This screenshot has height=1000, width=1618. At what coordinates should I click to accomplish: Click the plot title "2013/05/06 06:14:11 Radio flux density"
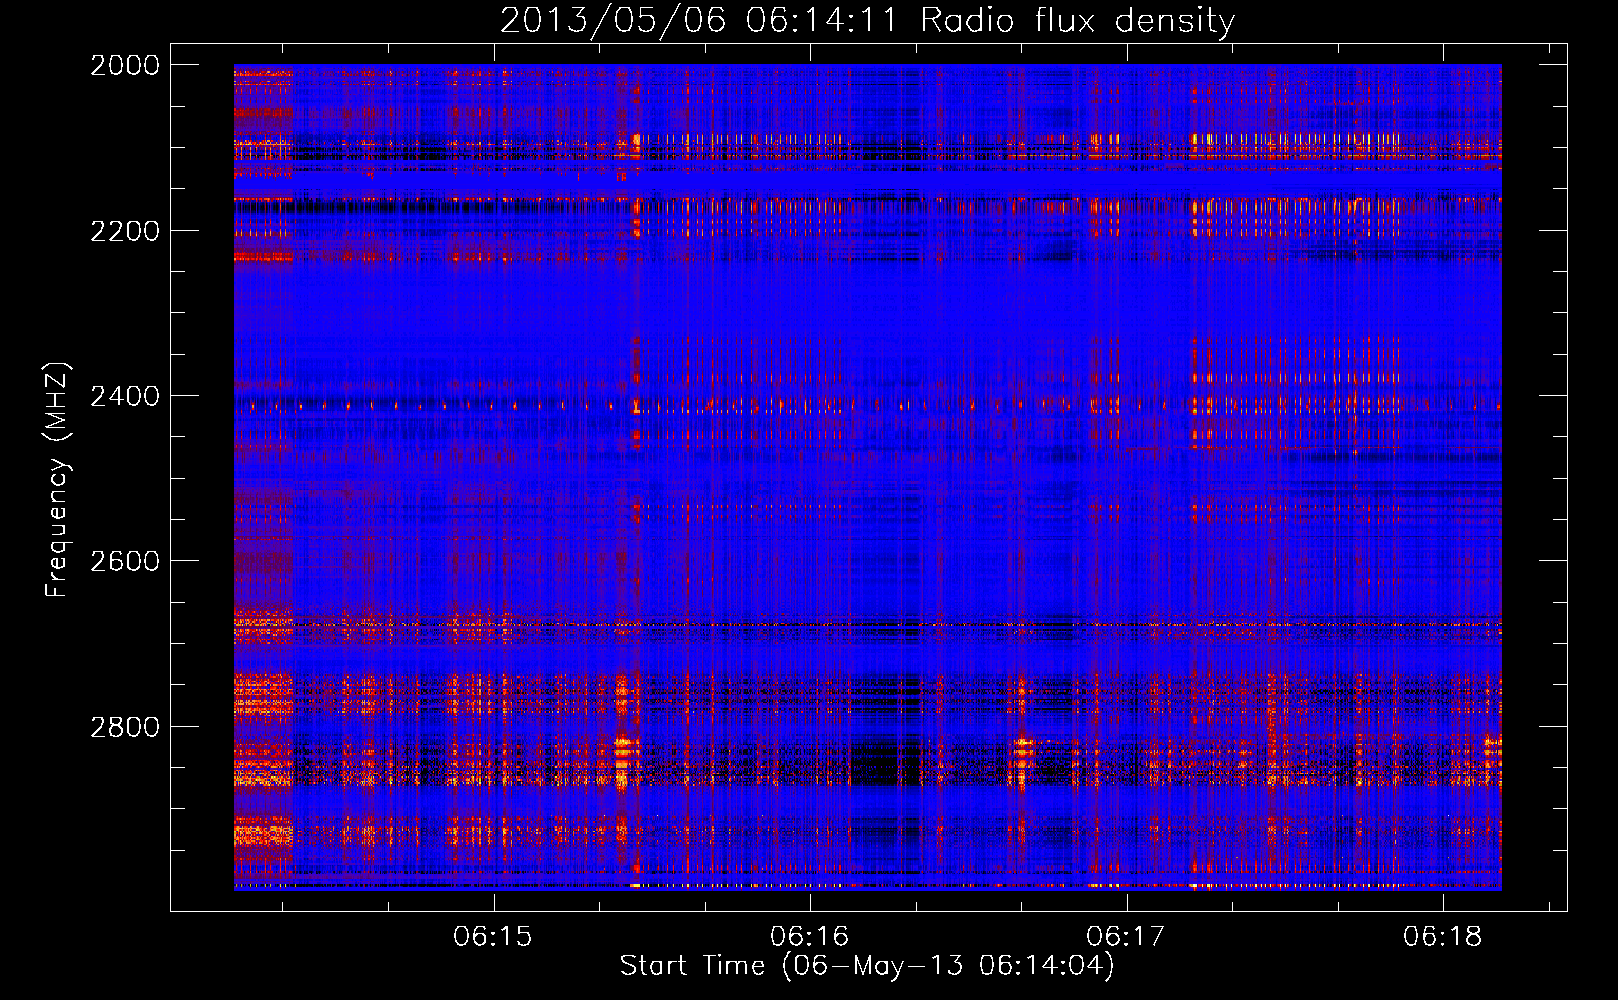[x=867, y=20]
